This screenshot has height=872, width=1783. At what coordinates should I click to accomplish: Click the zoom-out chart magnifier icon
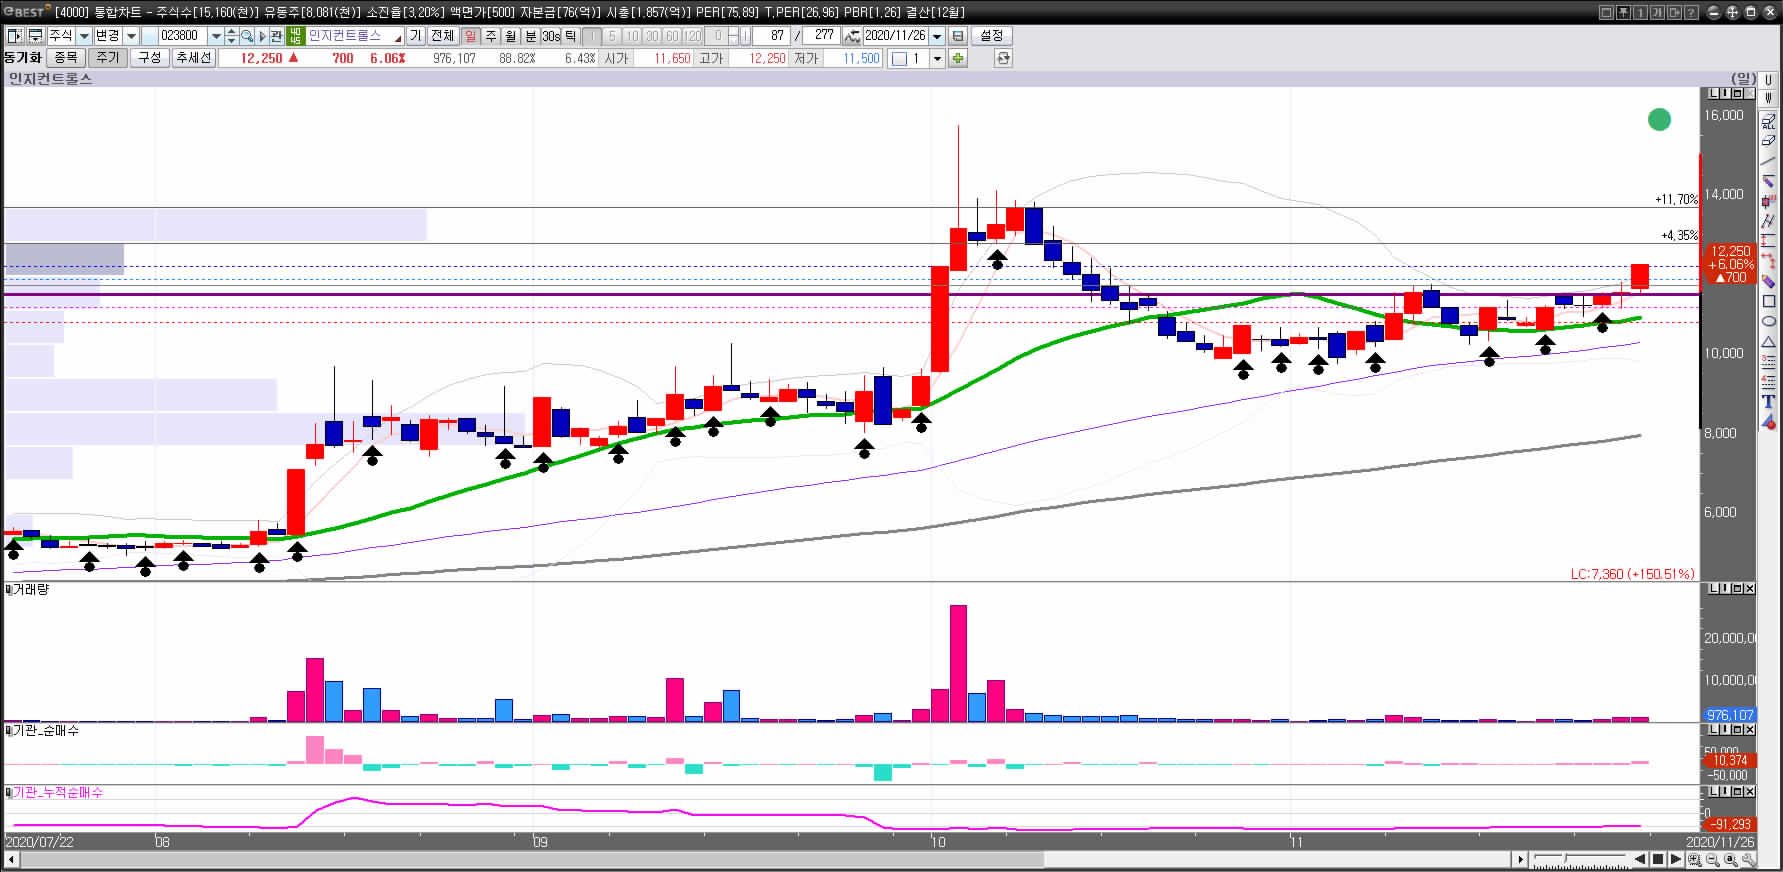tap(1713, 859)
